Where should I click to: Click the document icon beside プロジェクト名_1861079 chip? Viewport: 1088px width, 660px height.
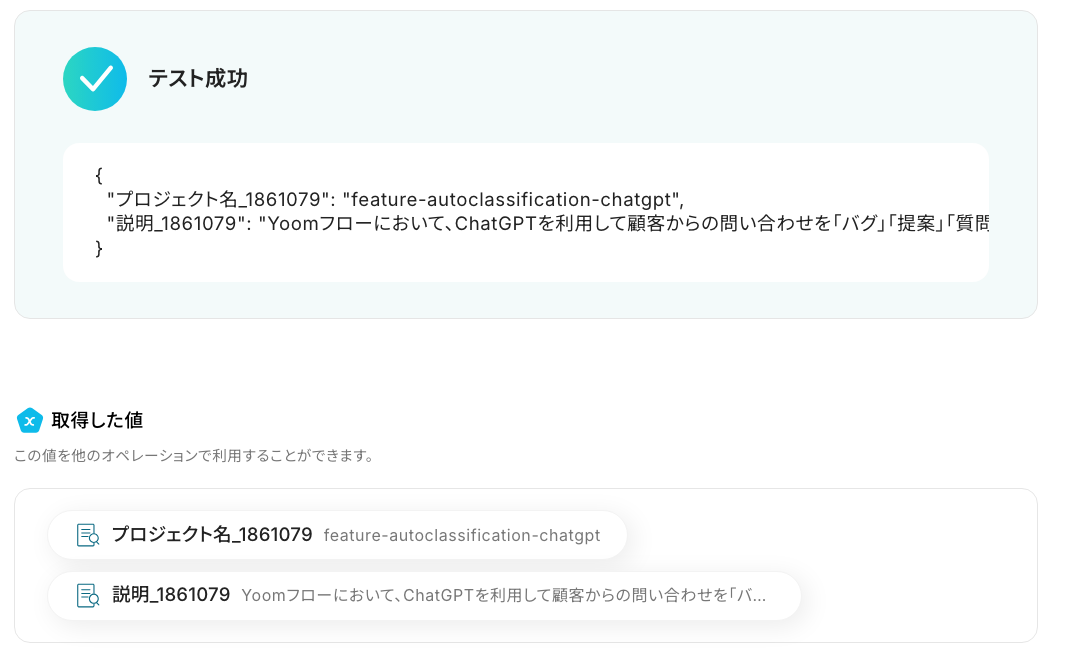pyautogui.click(x=88, y=535)
